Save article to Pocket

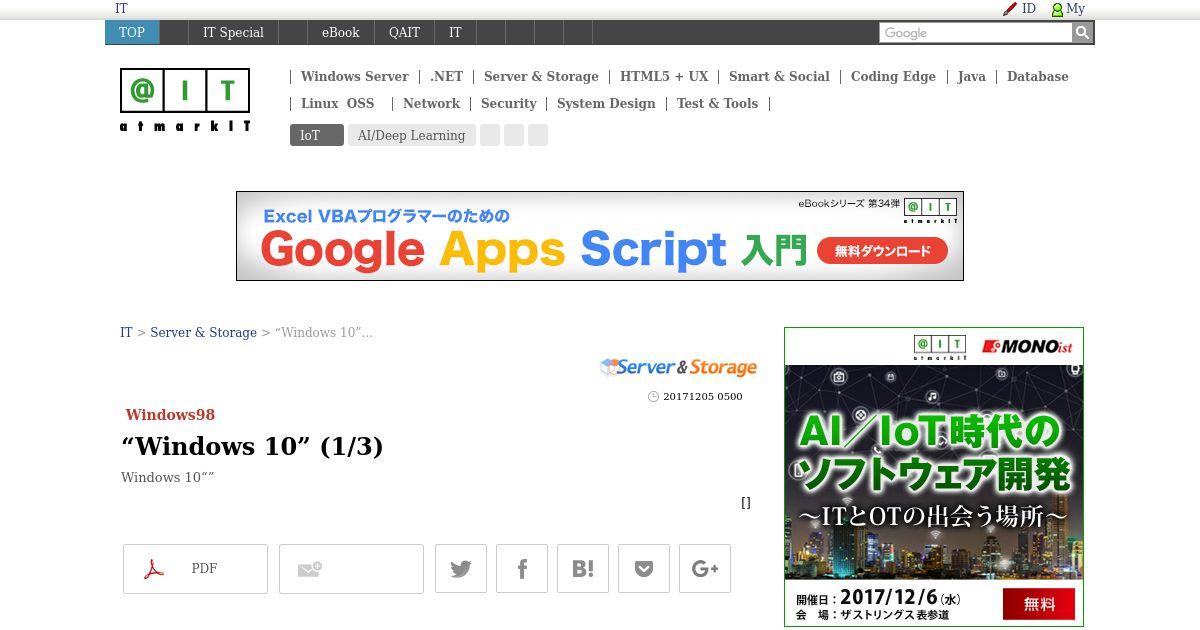(644, 569)
